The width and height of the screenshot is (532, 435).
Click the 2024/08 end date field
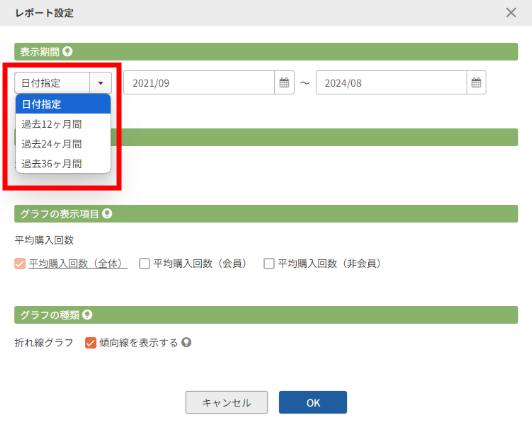coord(391,82)
